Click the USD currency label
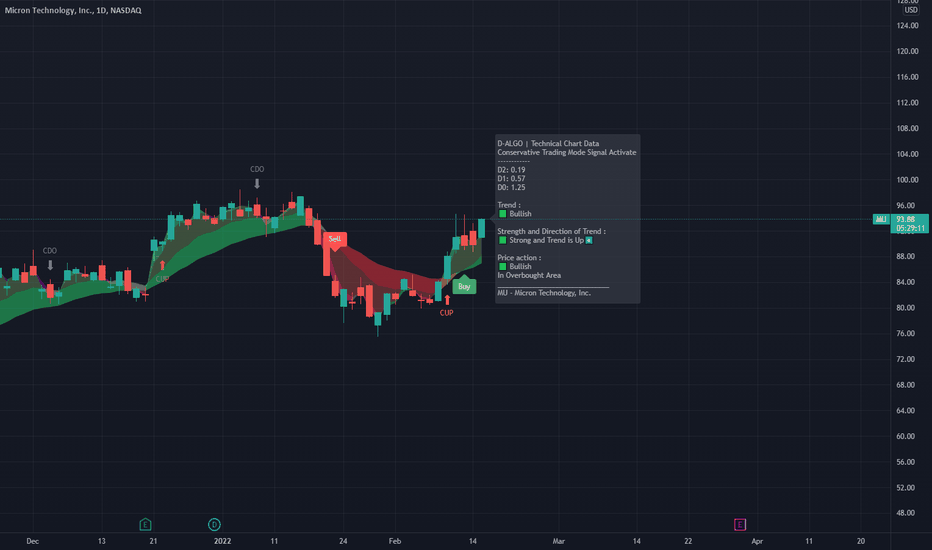932x550 pixels. [911, 10]
